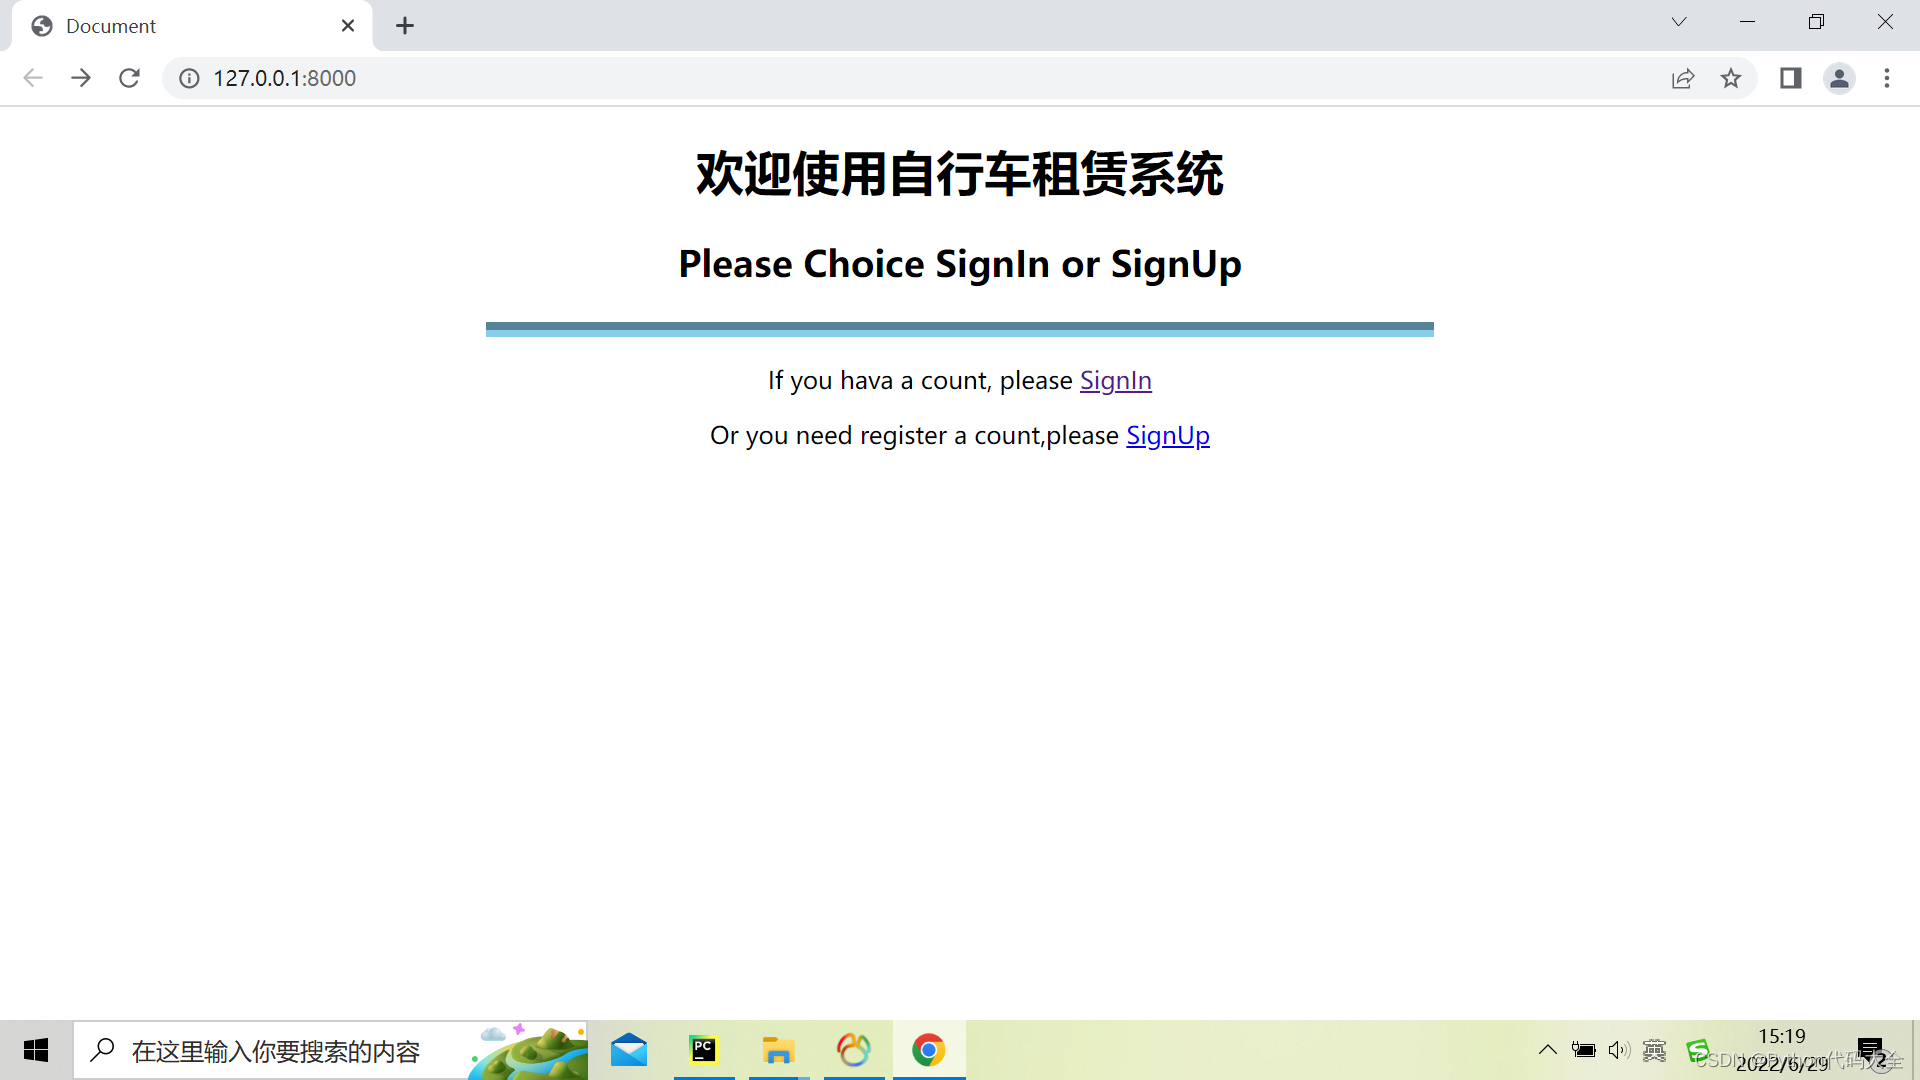This screenshot has width=1920, height=1080.
Task: Open the Chrome profile menu
Action: pos(1839,78)
